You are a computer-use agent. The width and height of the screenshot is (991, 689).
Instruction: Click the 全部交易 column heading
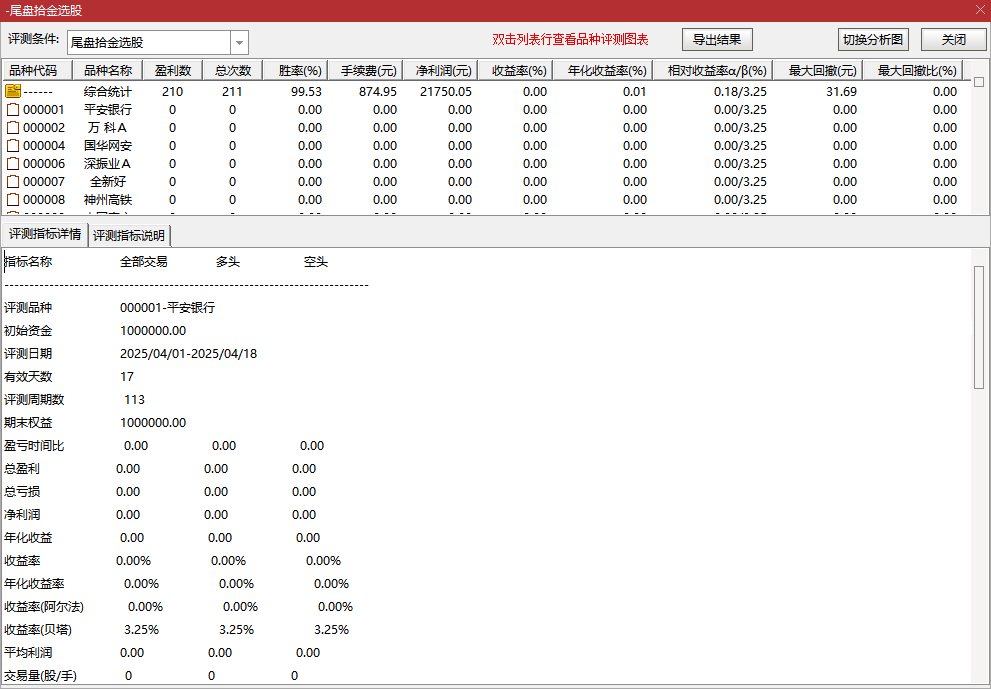coord(143,262)
